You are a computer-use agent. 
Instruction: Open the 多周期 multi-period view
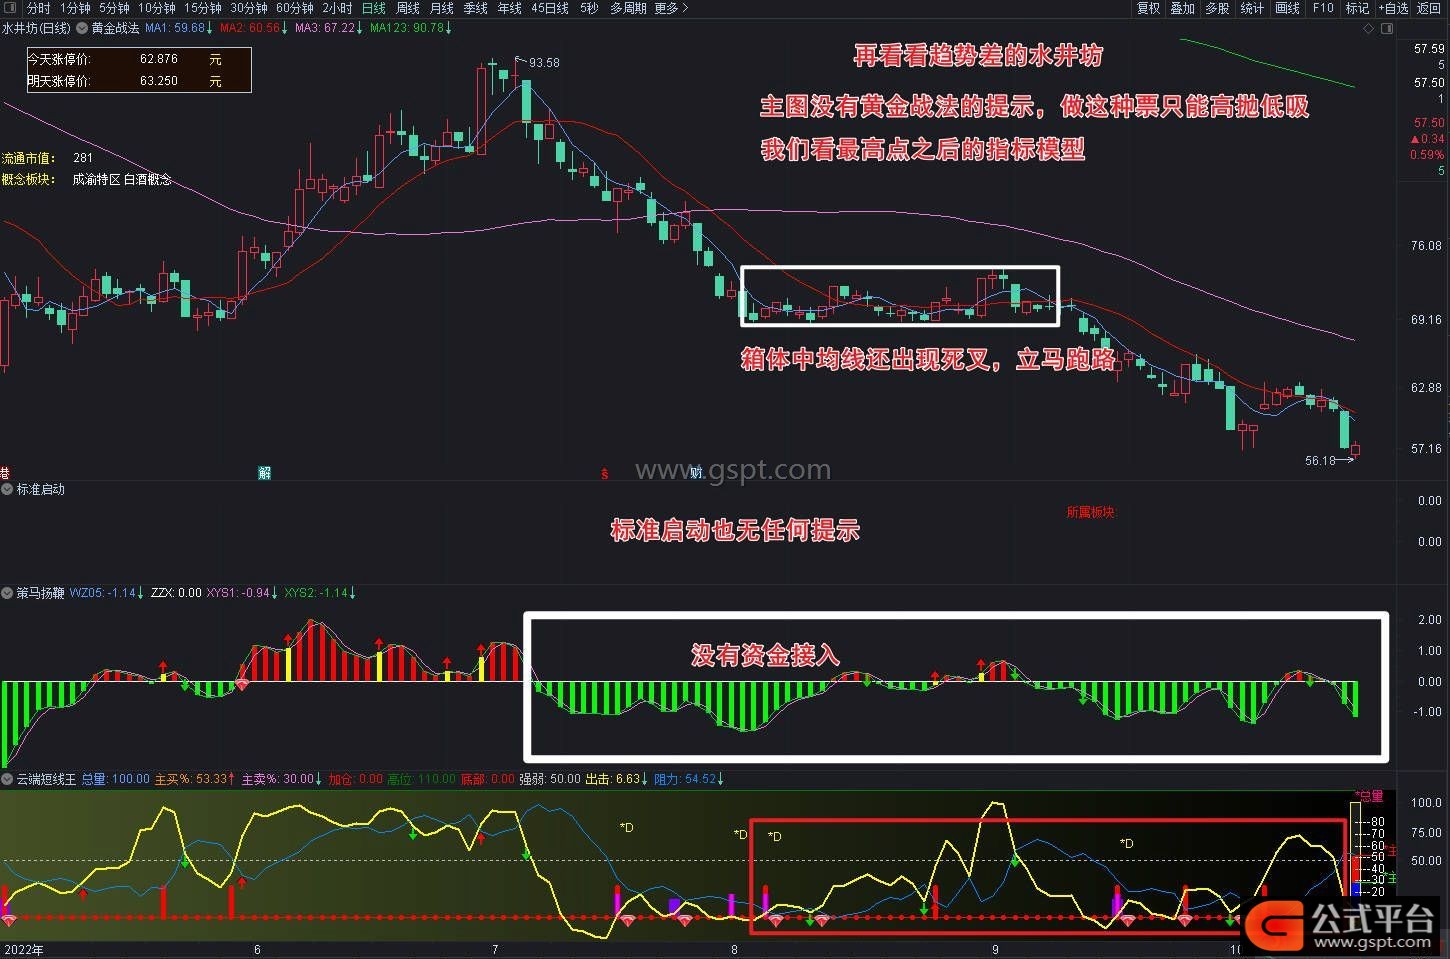click(628, 8)
